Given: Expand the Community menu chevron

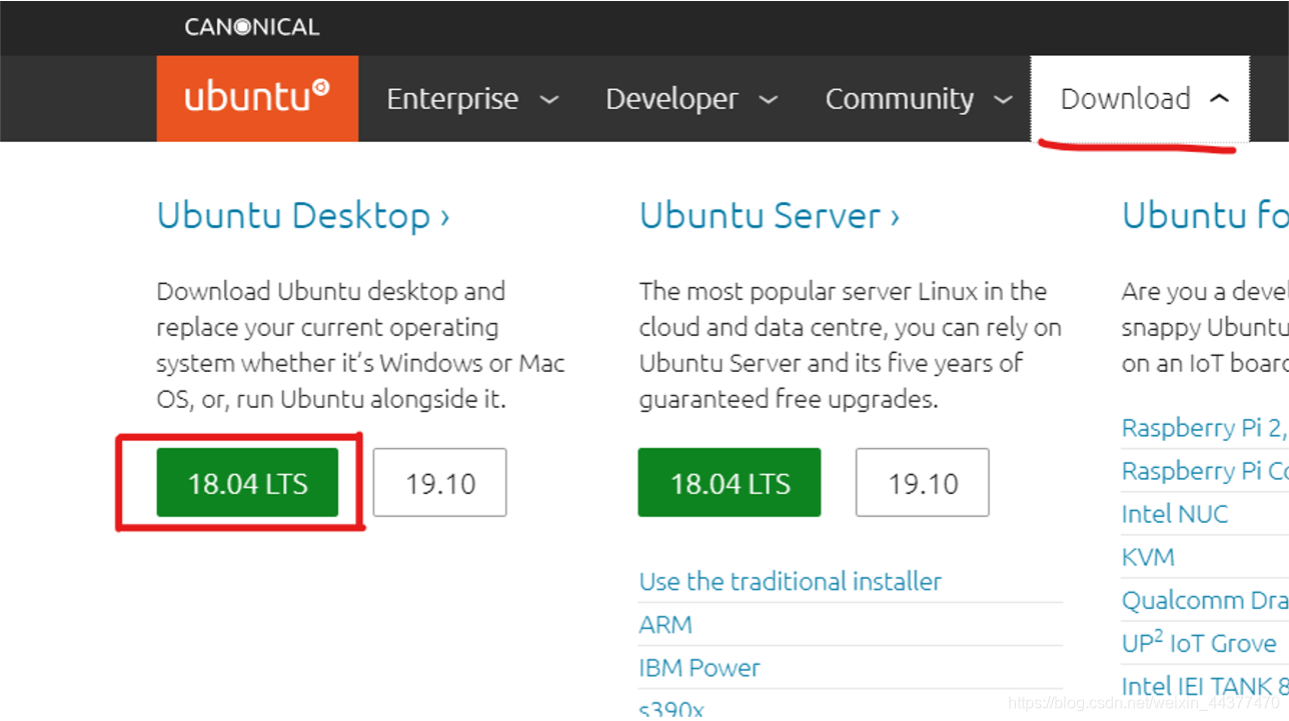Looking at the screenshot, I should [x=1003, y=100].
